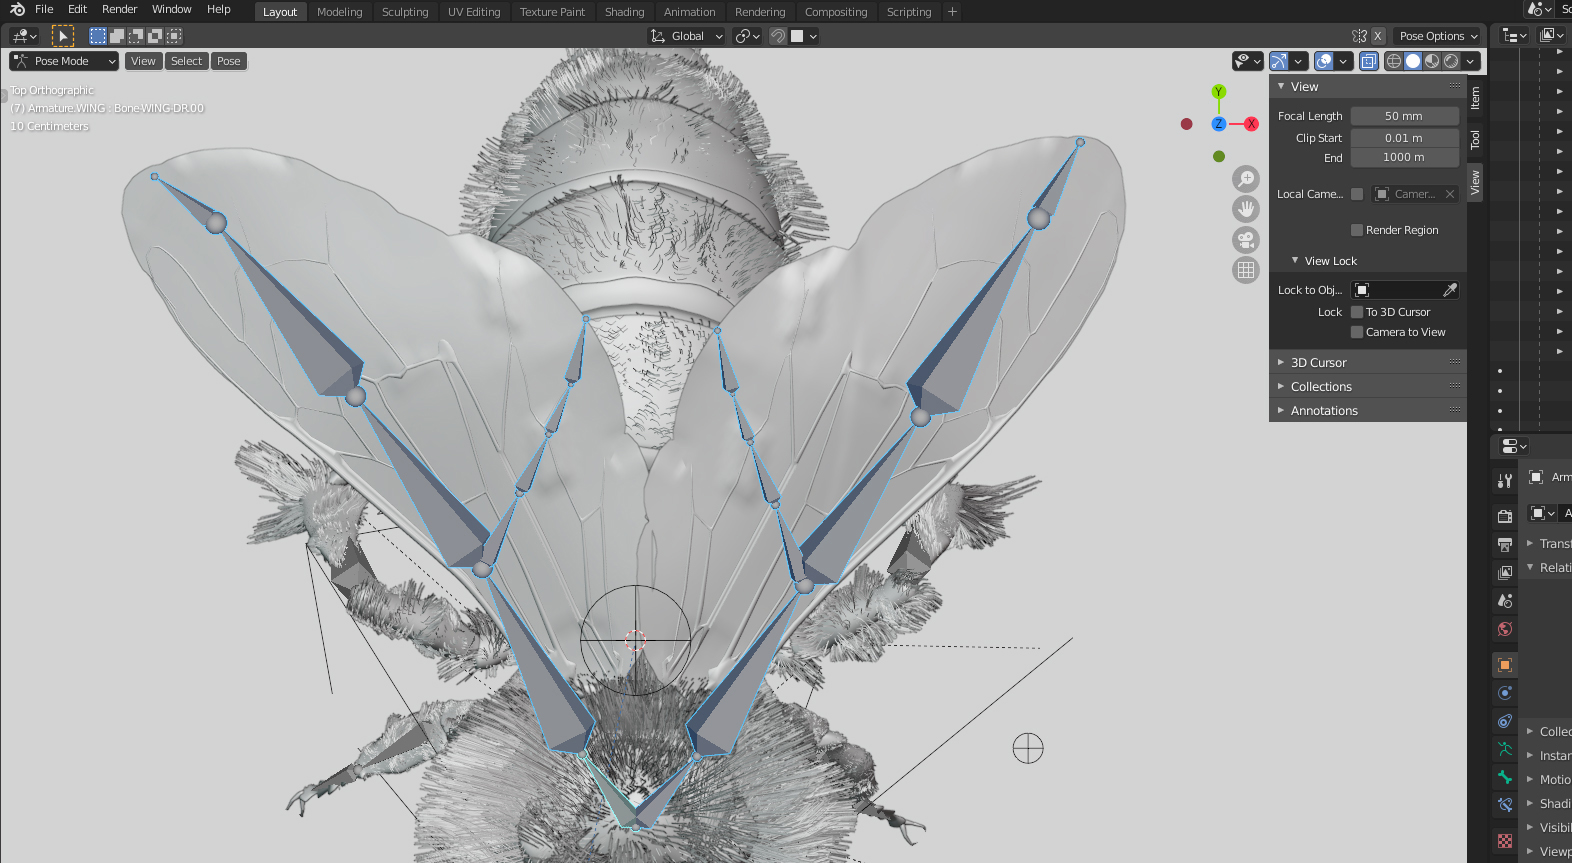Enable Local Camera checkbox
The image size is (1572, 863).
click(1357, 194)
